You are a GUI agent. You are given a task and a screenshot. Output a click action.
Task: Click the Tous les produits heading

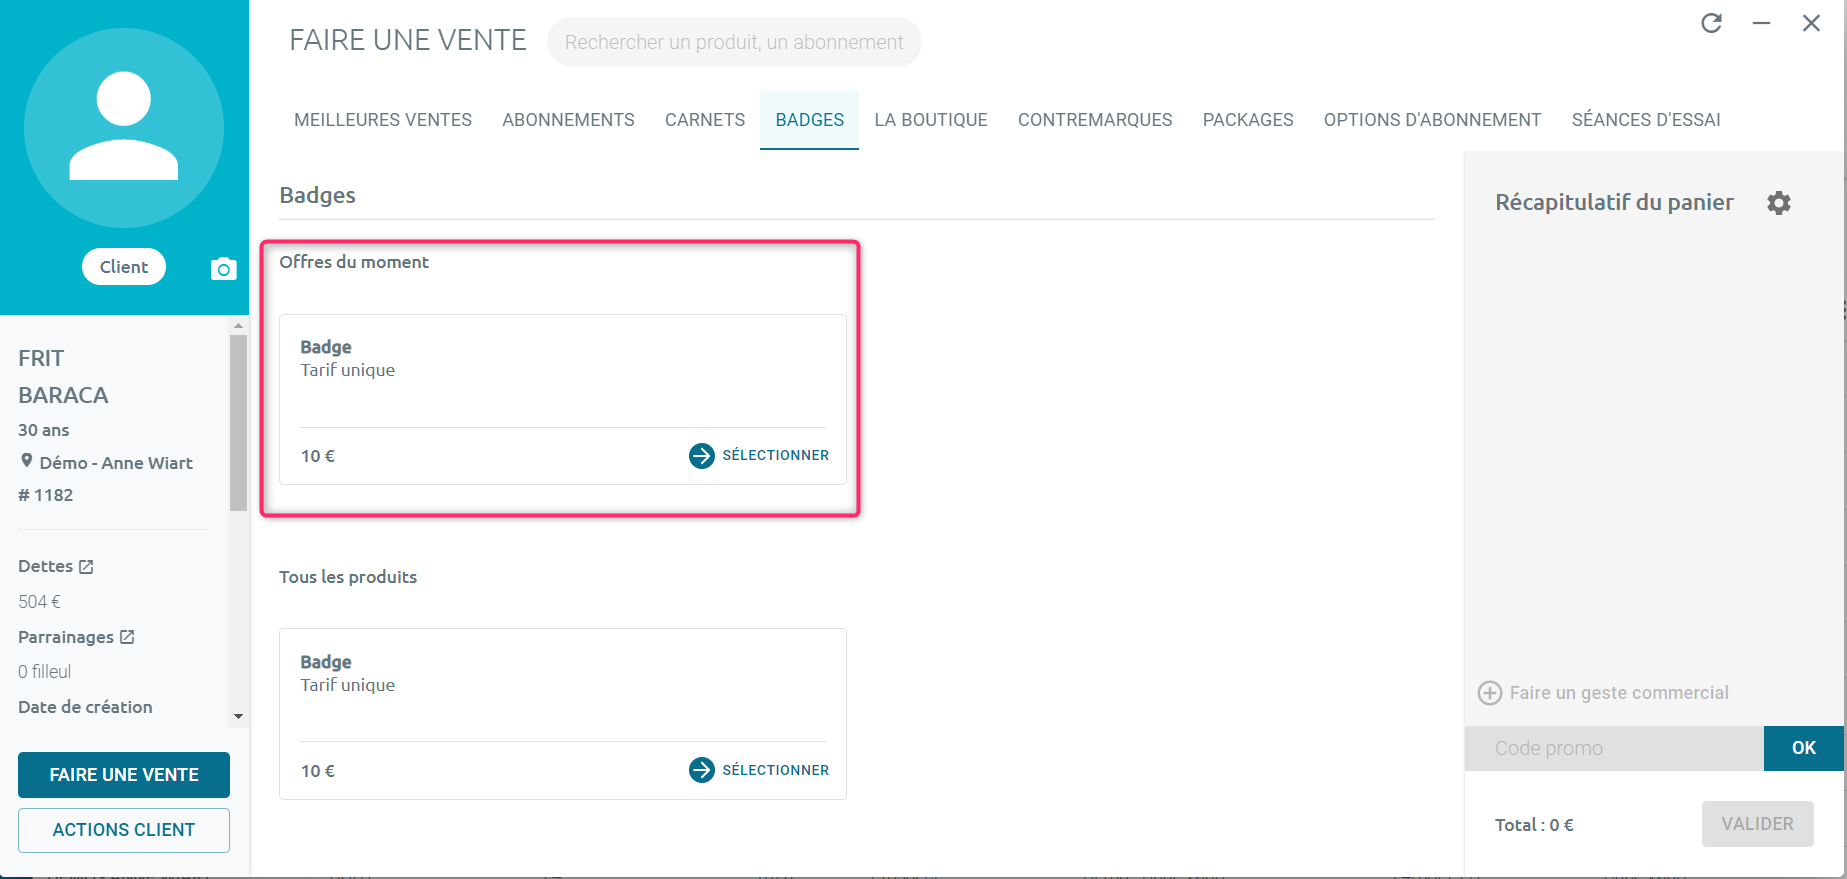coord(348,577)
